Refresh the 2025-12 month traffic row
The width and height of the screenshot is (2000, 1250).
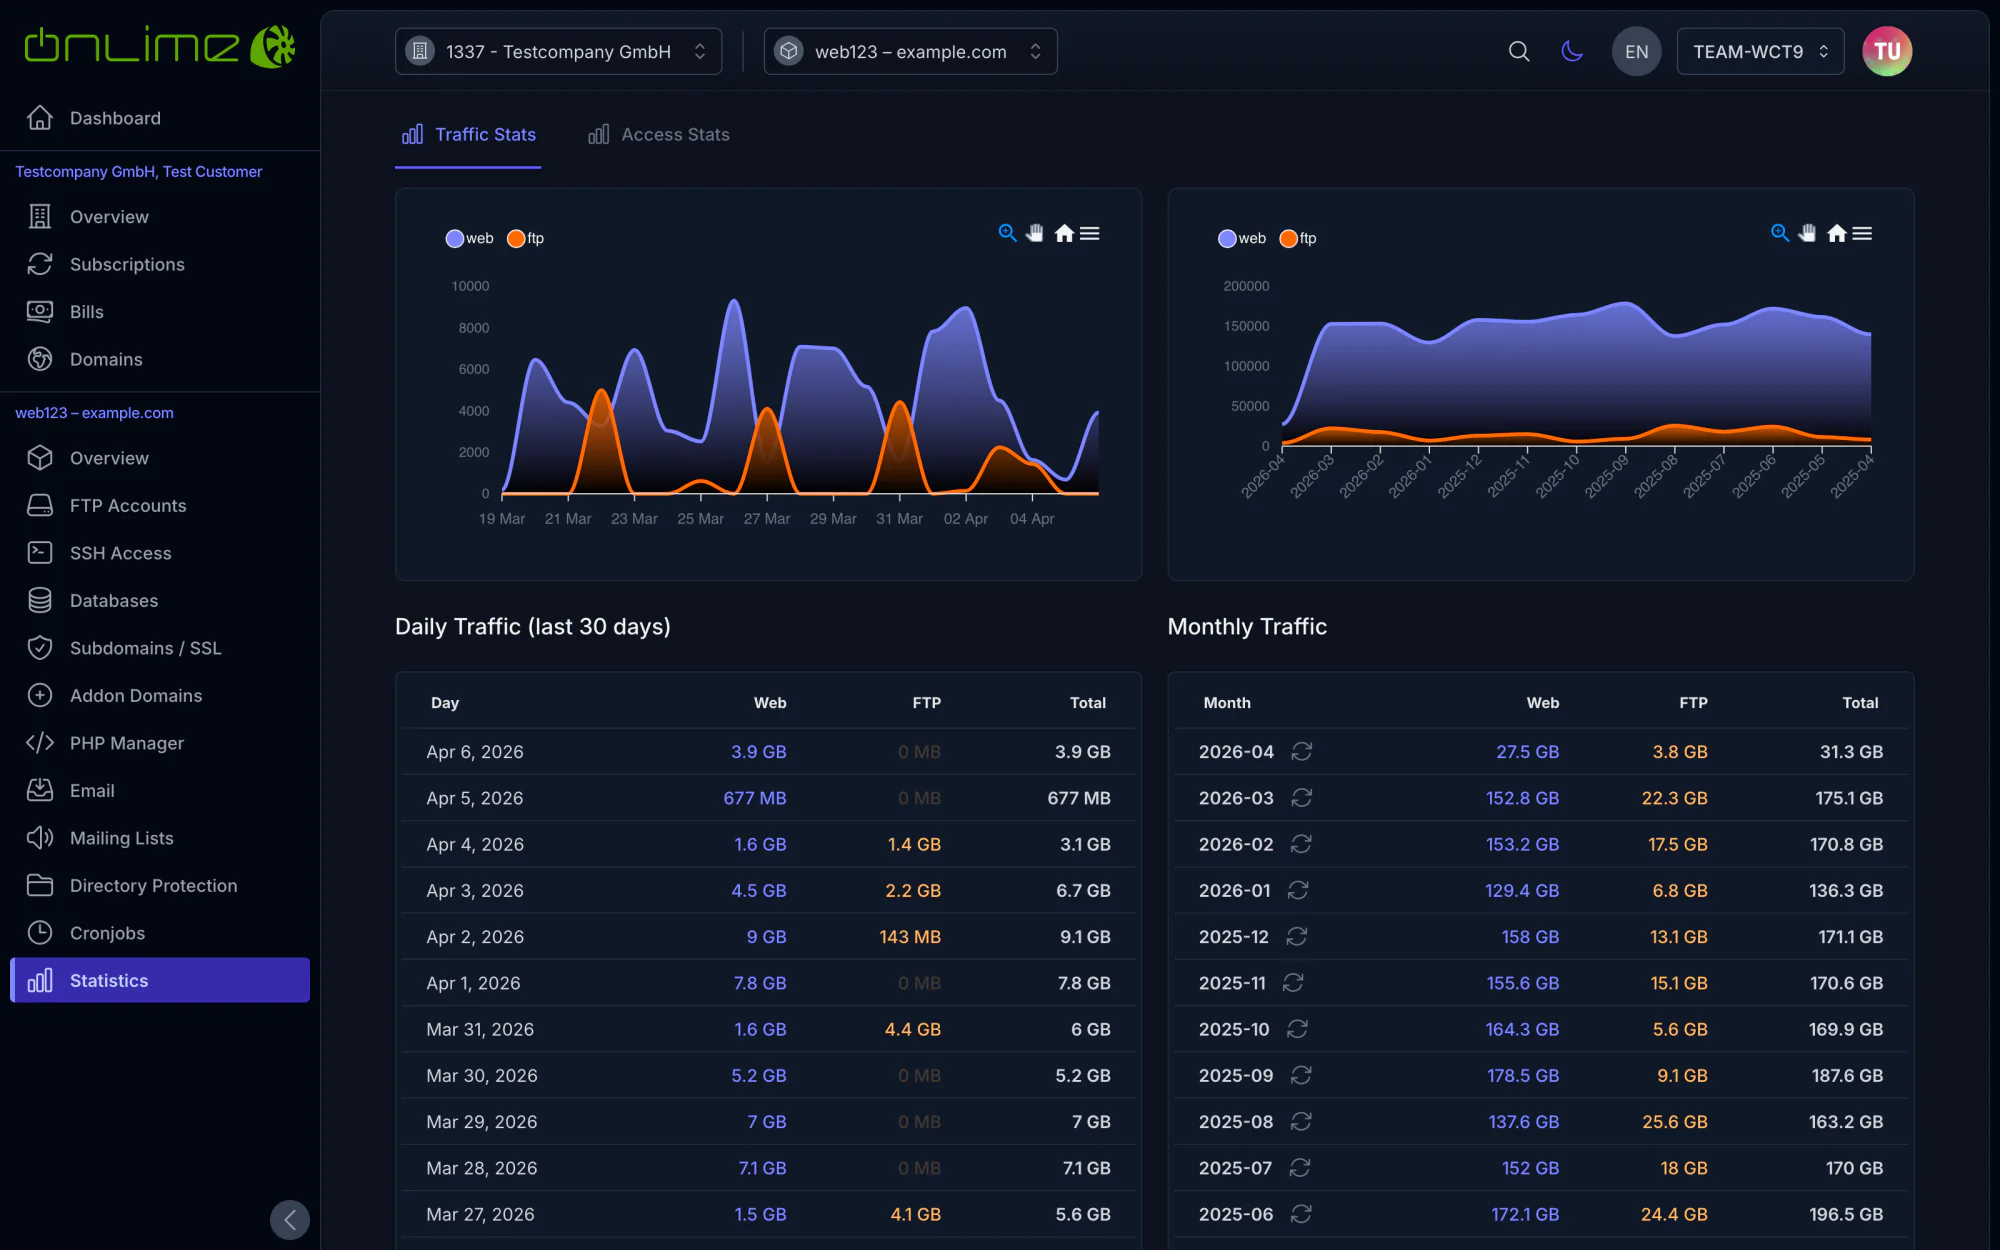(x=1296, y=937)
